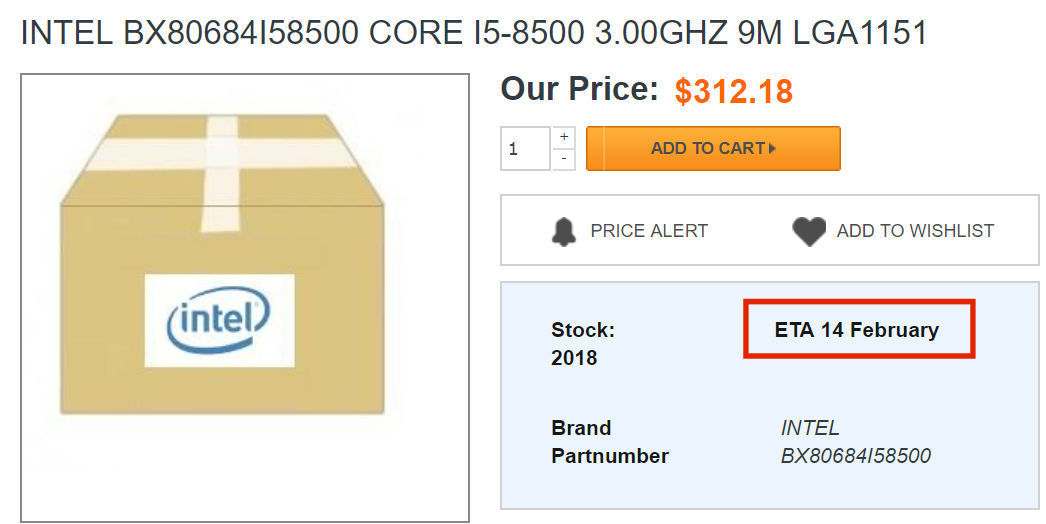The image size is (1046, 524).
Task: Click the Brand label
Action: pos(581,428)
